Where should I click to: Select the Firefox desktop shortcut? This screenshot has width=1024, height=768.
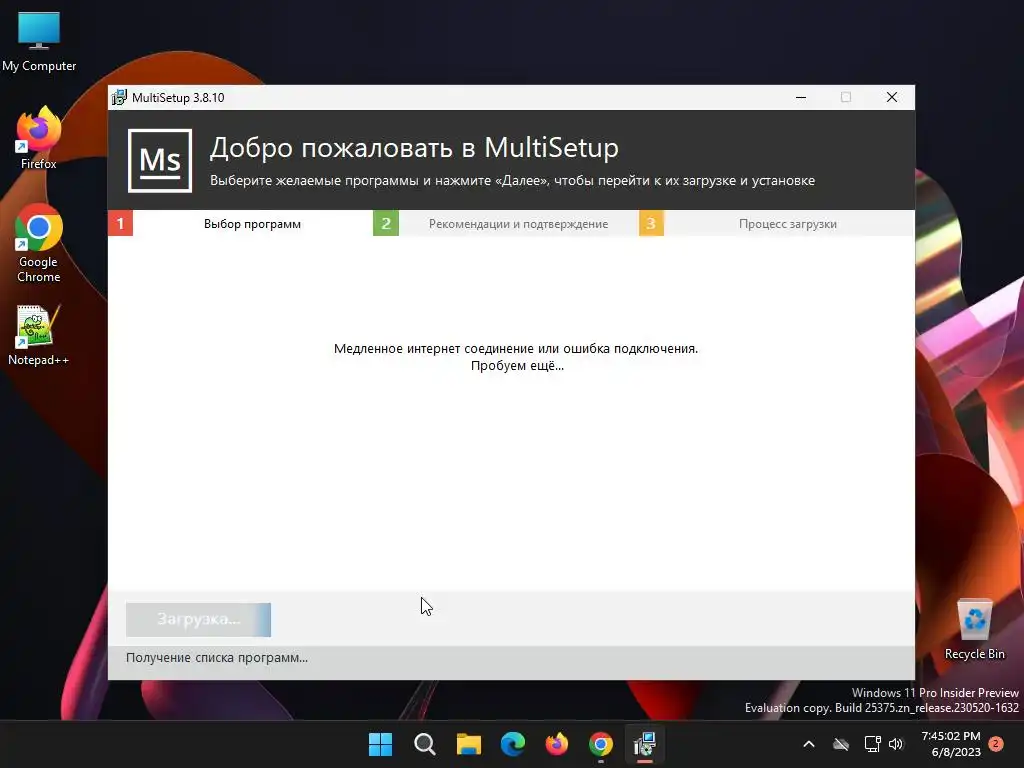point(39,138)
